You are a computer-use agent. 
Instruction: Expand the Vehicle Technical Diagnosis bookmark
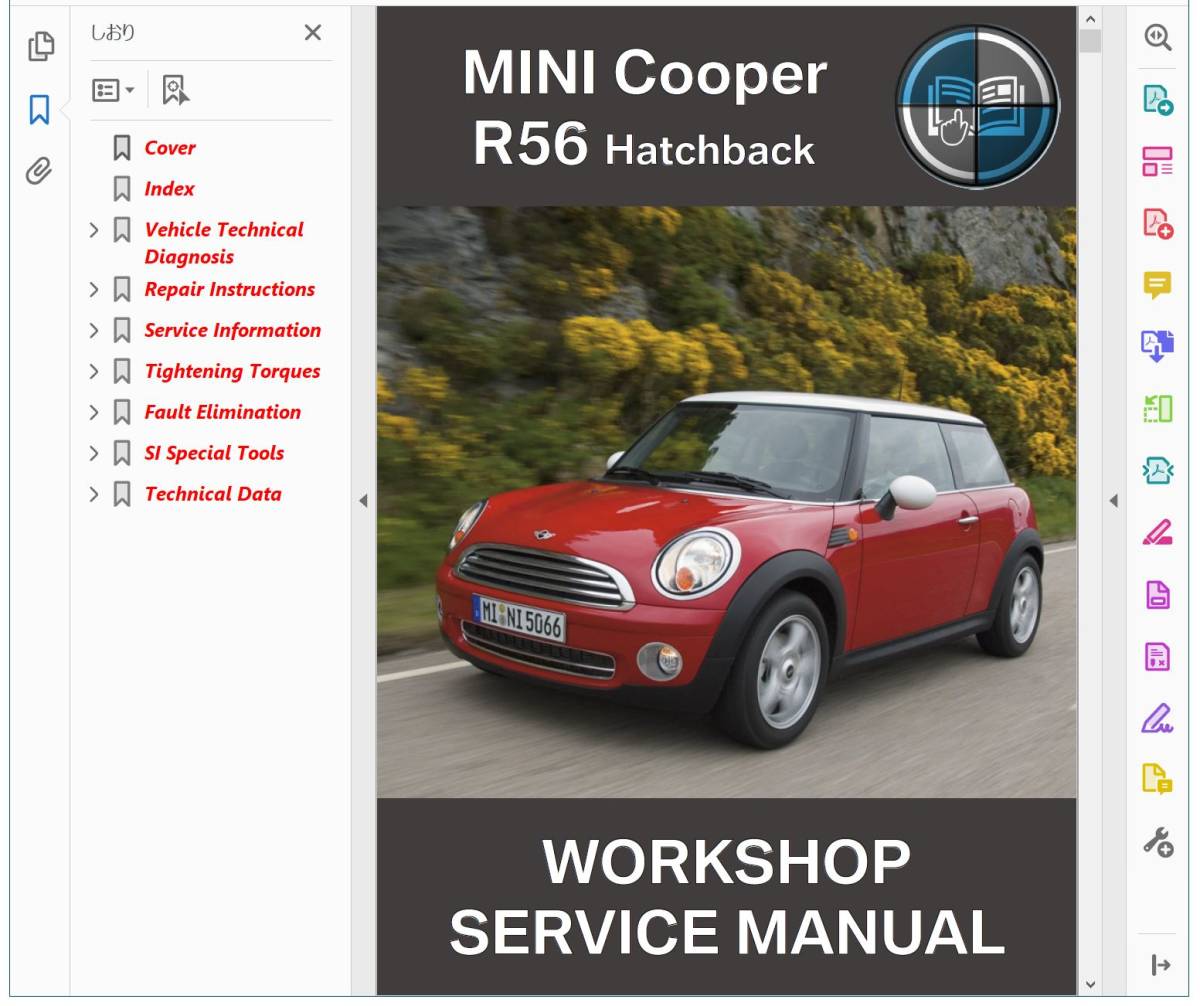[94, 230]
